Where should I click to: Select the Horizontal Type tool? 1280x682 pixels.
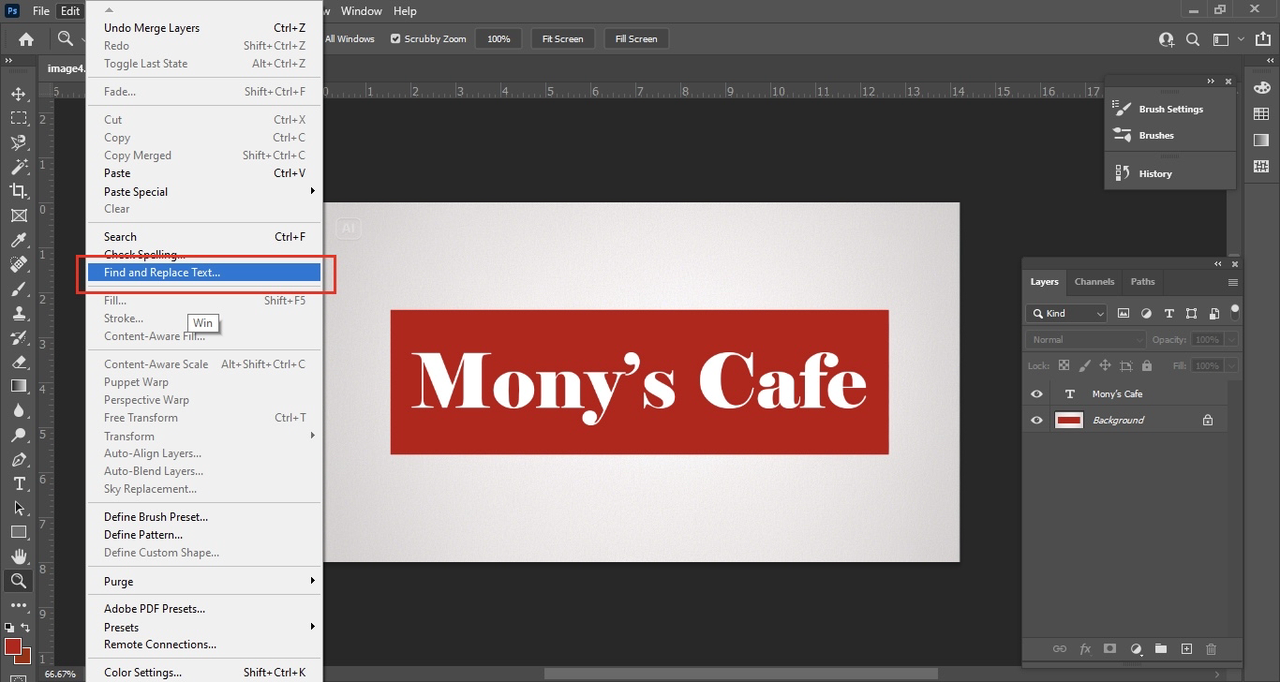coord(19,483)
